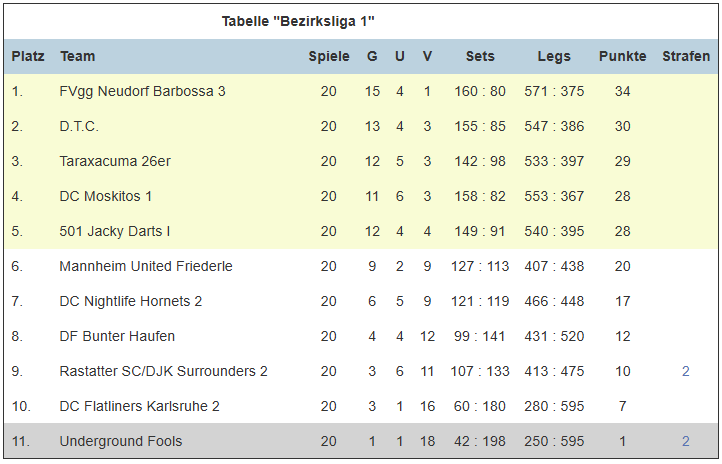Image resolution: width=722 pixels, height=464 pixels.
Task: Click team name Taraxacuma 26er
Action: (x=115, y=161)
